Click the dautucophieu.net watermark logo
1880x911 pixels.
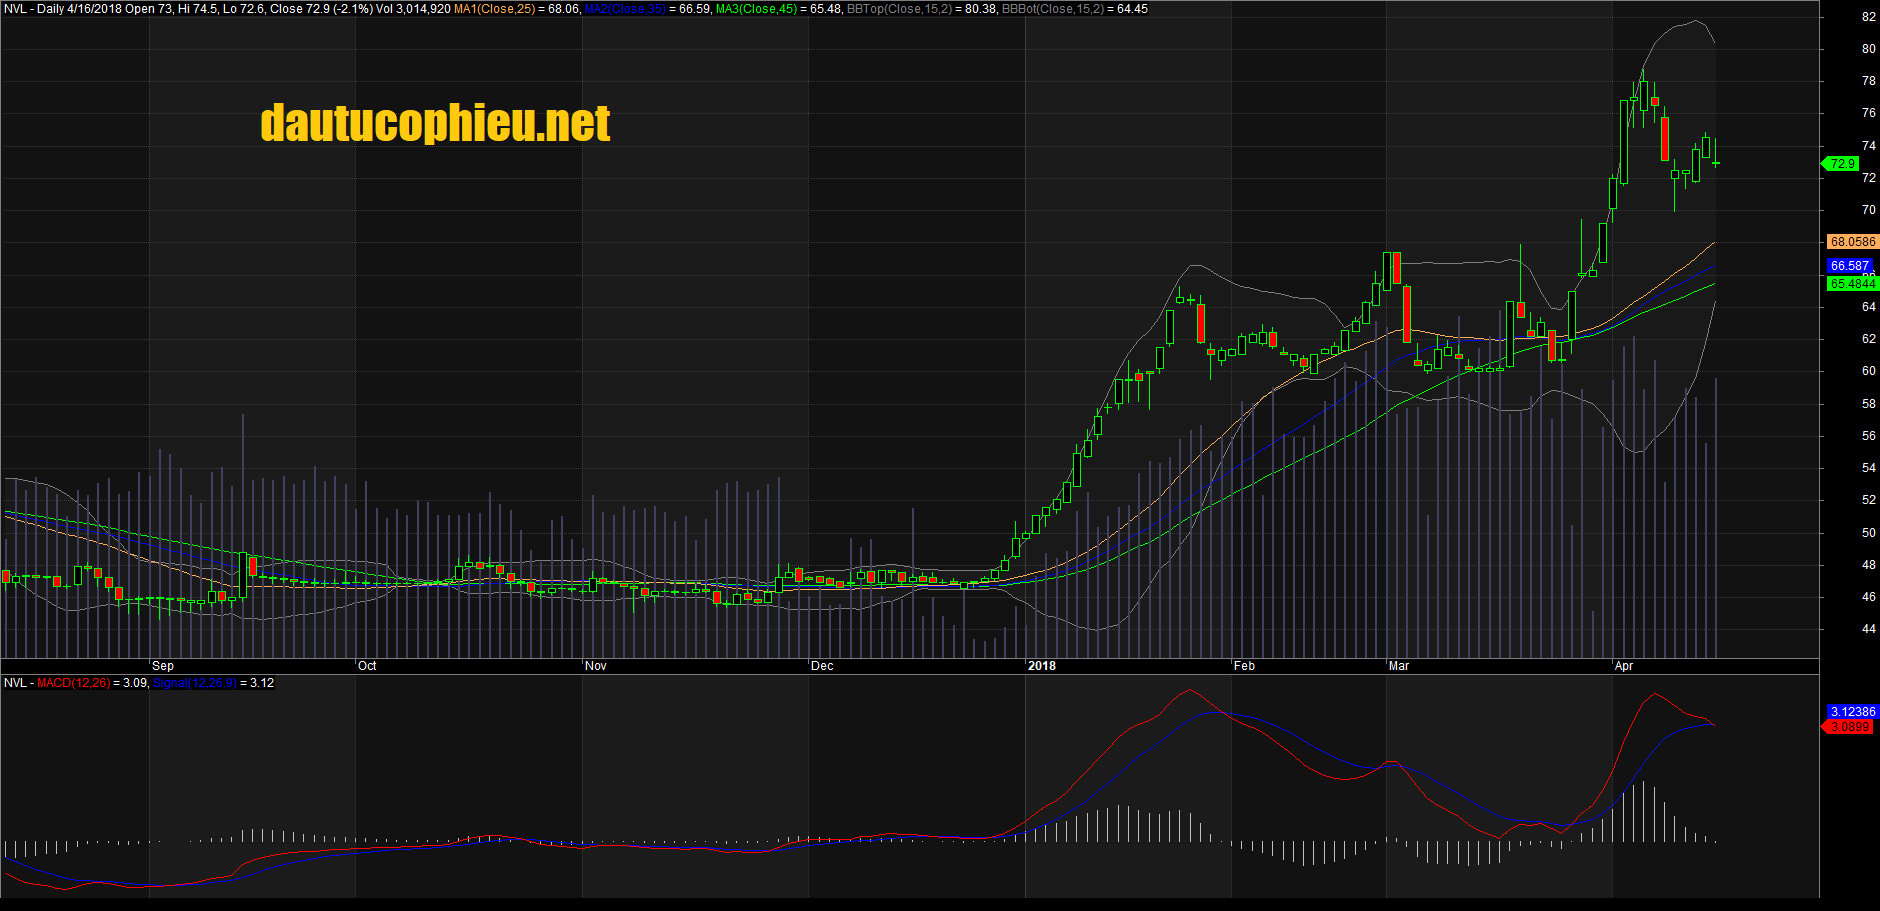(x=434, y=122)
